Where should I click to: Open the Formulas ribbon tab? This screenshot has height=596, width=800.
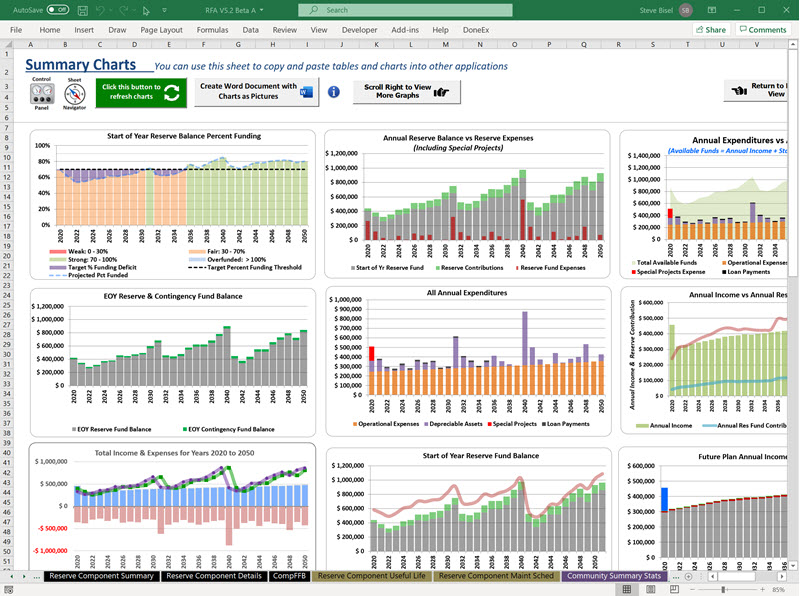point(212,30)
